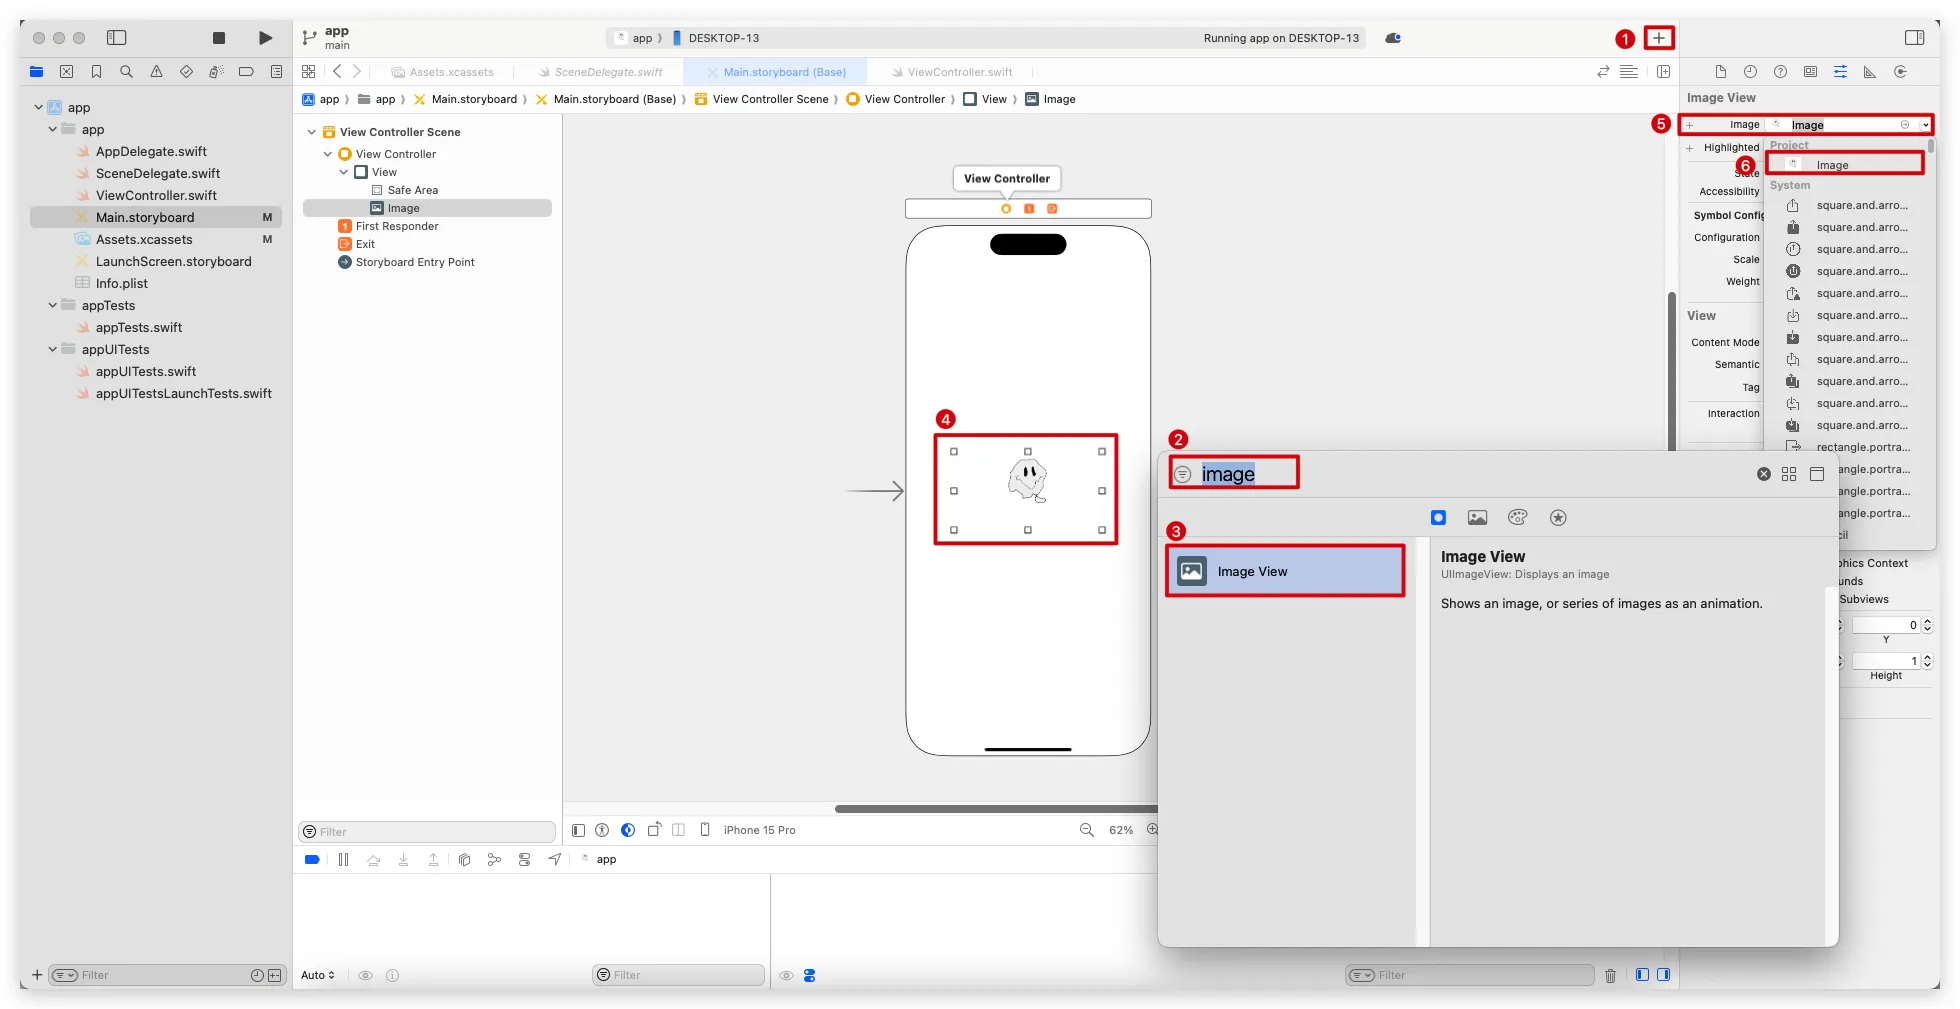Select the image media library tab icon
The width and height of the screenshot is (1960, 1009).
click(x=1477, y=518)
